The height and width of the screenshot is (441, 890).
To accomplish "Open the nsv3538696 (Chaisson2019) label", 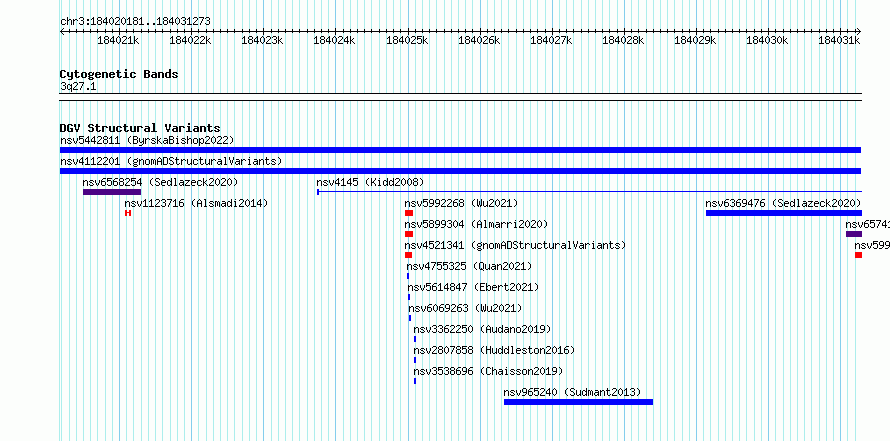I will [x=488, y=371].
